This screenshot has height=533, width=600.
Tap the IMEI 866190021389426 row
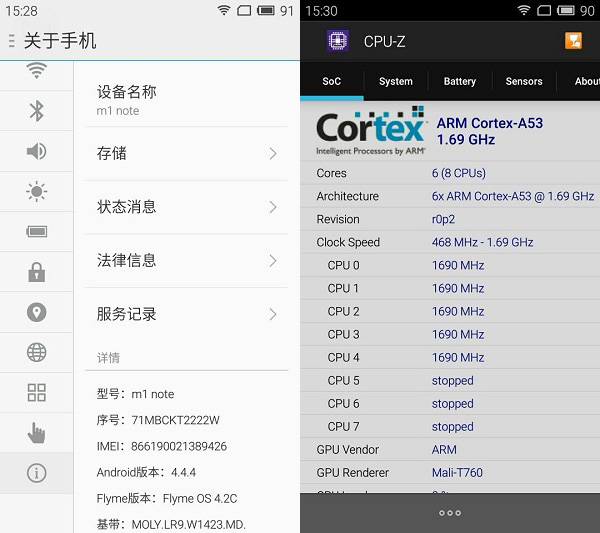(x=161, y=446)
